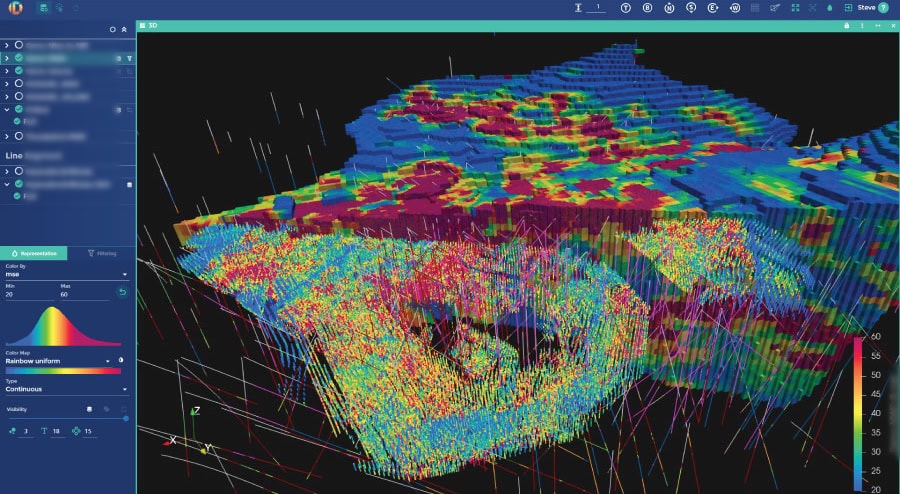Check the empty circle just above Line header
The height and width of the screenshot is (494, 900).
coord(19,137)
